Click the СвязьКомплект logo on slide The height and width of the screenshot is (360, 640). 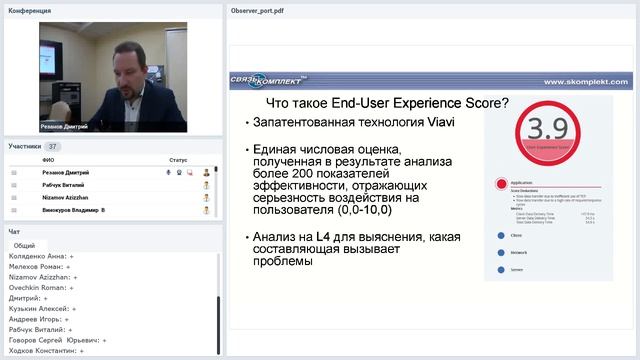click(x=269, y=81)
